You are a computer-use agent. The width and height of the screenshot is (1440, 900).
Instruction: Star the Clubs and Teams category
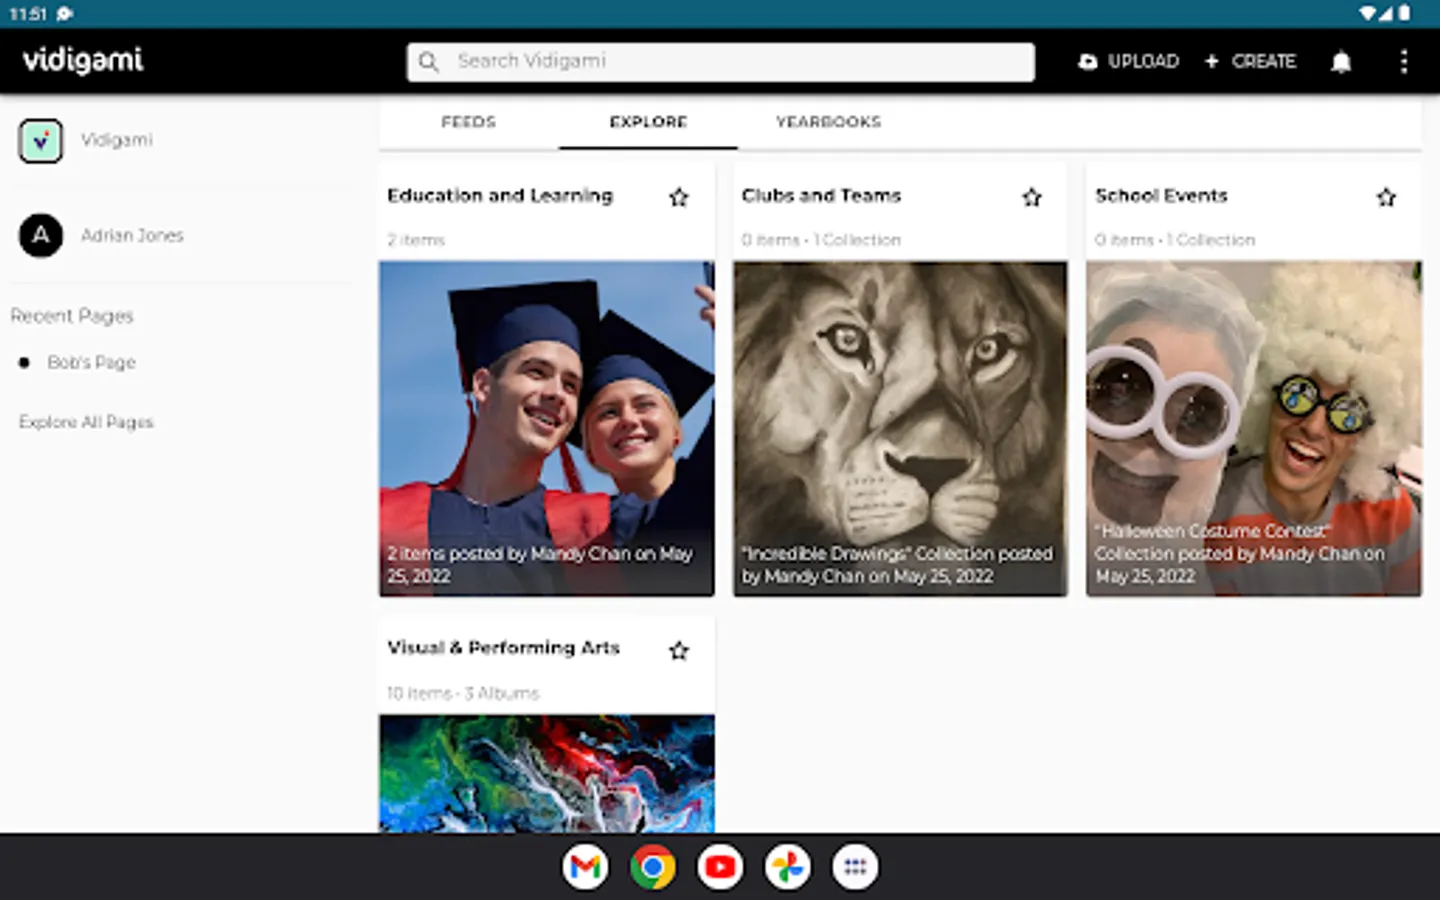point(1032,198)
